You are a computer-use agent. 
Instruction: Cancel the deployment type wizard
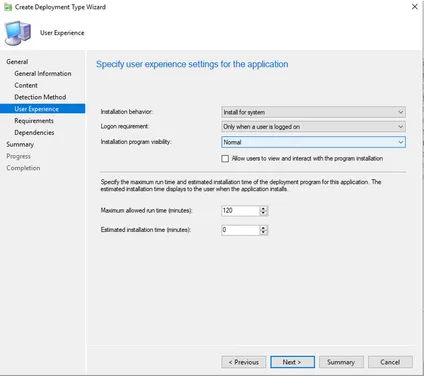coord(390,362)
